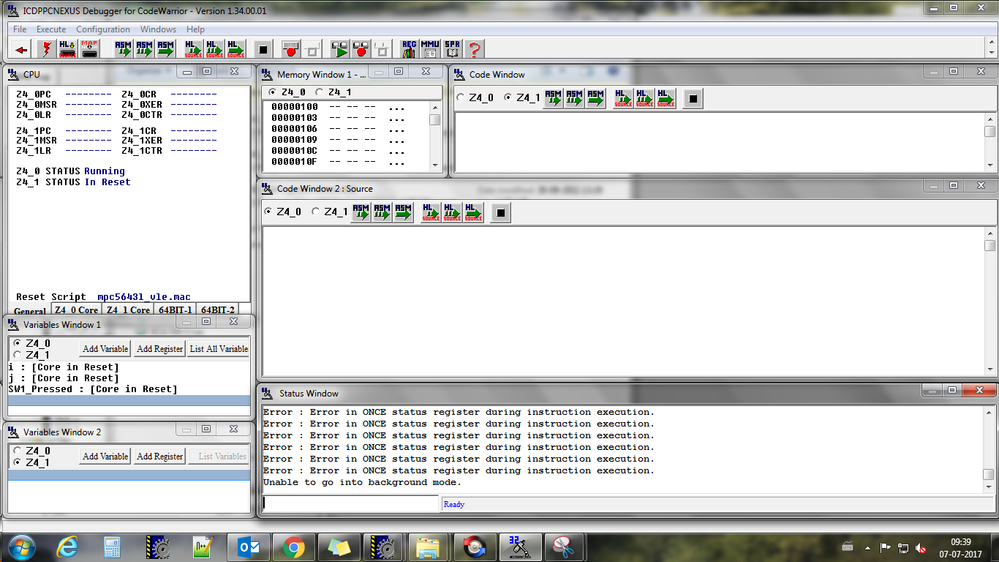
Task: Click the red-dot both-cores stop toolbar icon
Action: (x=361, y=49)
